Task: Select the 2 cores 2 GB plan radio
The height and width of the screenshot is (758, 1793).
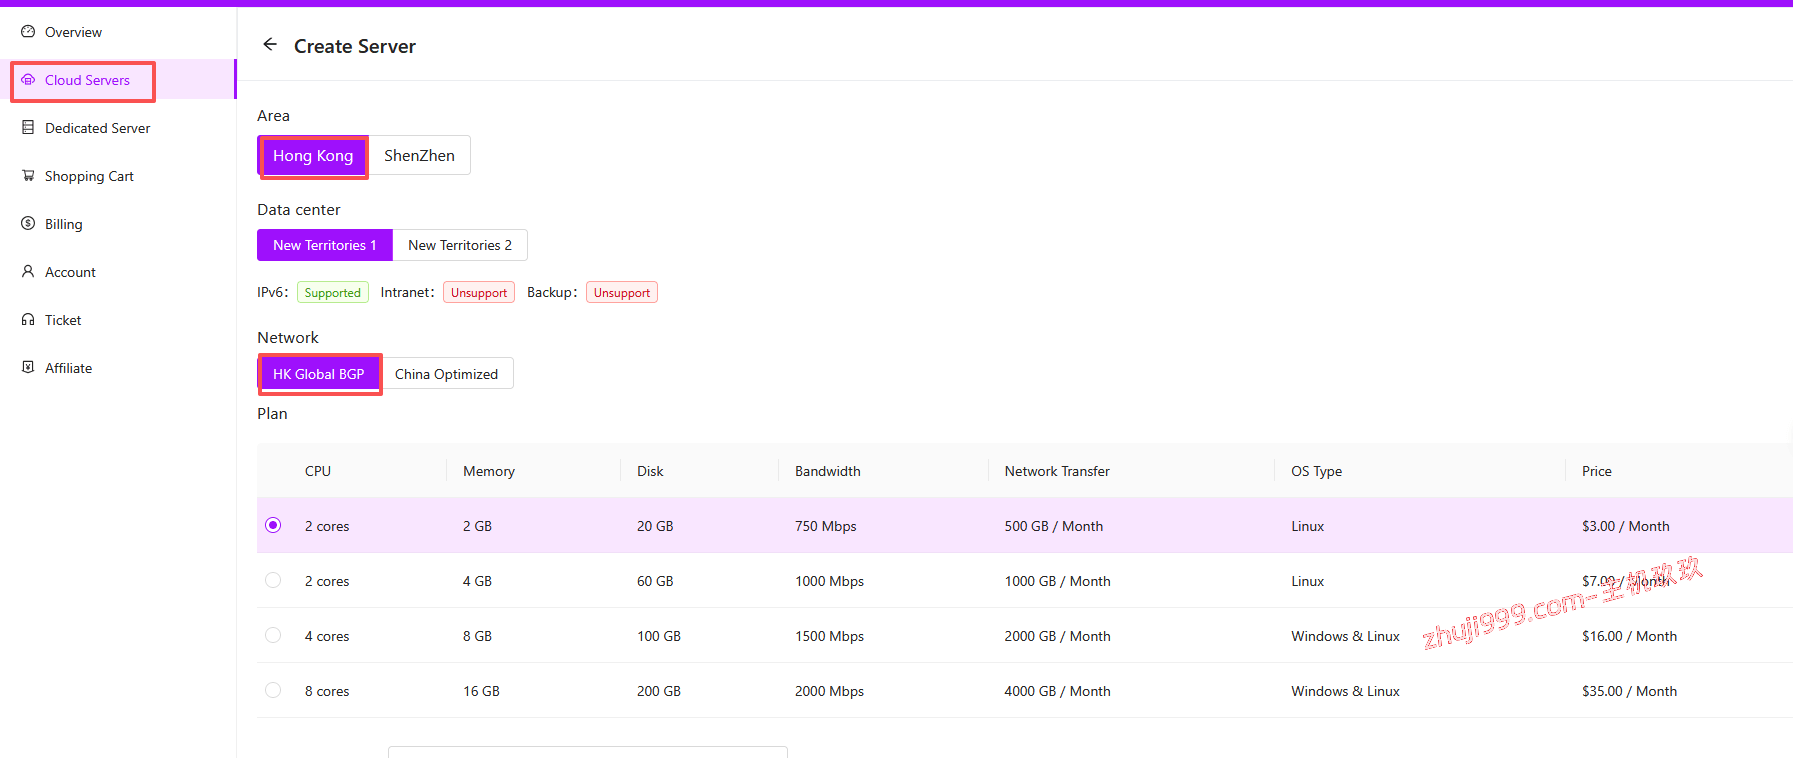Action: point(273,526)
